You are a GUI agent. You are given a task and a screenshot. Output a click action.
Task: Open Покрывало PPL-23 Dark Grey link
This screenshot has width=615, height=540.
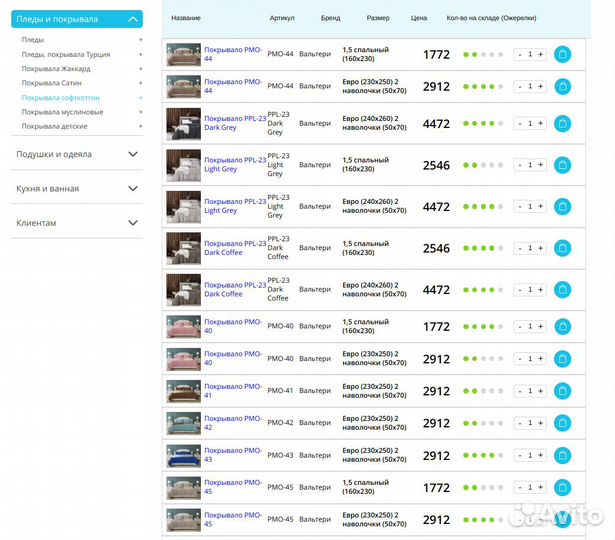pos(234,123)
